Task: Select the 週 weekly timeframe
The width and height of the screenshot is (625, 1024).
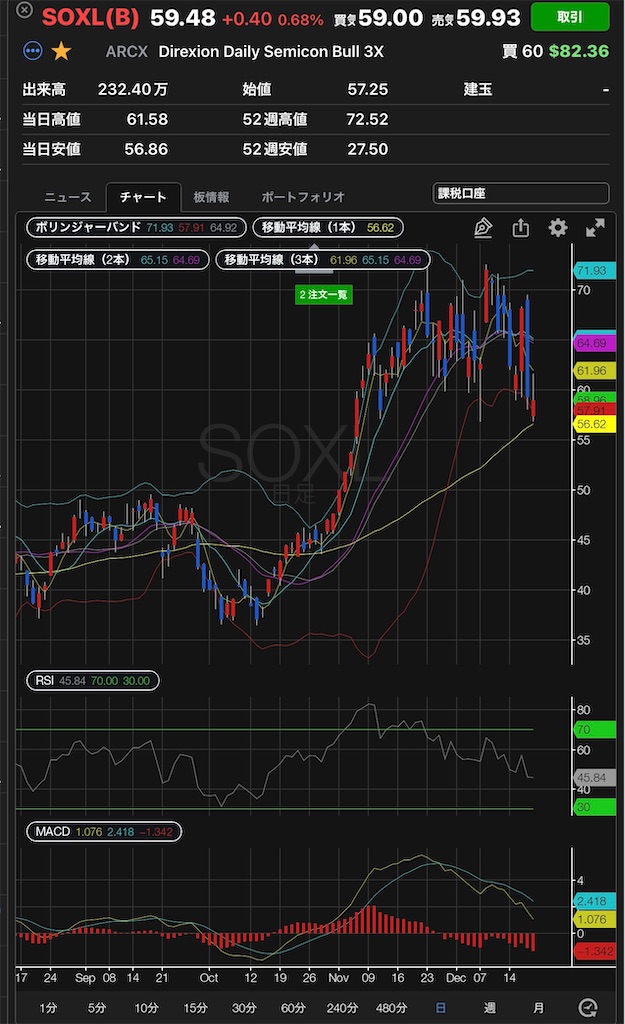Action: coord(490,1008)
